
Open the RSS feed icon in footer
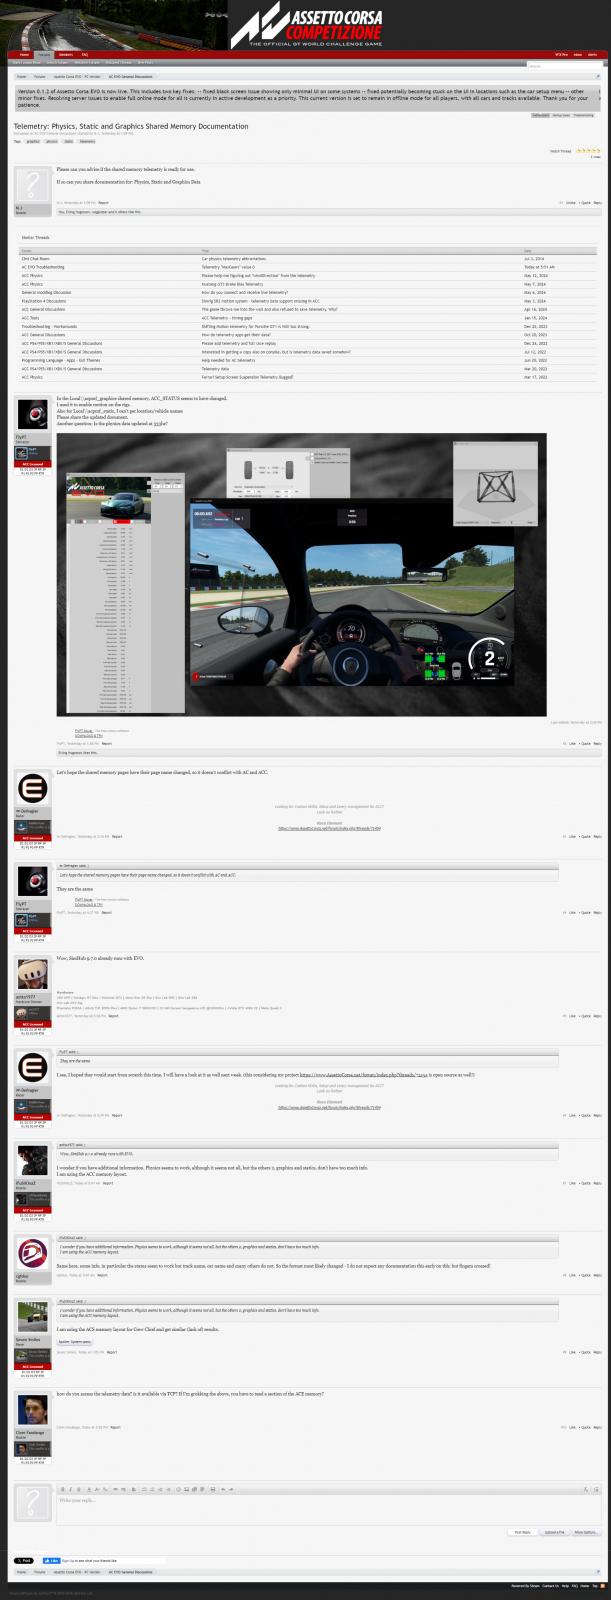603,1586
